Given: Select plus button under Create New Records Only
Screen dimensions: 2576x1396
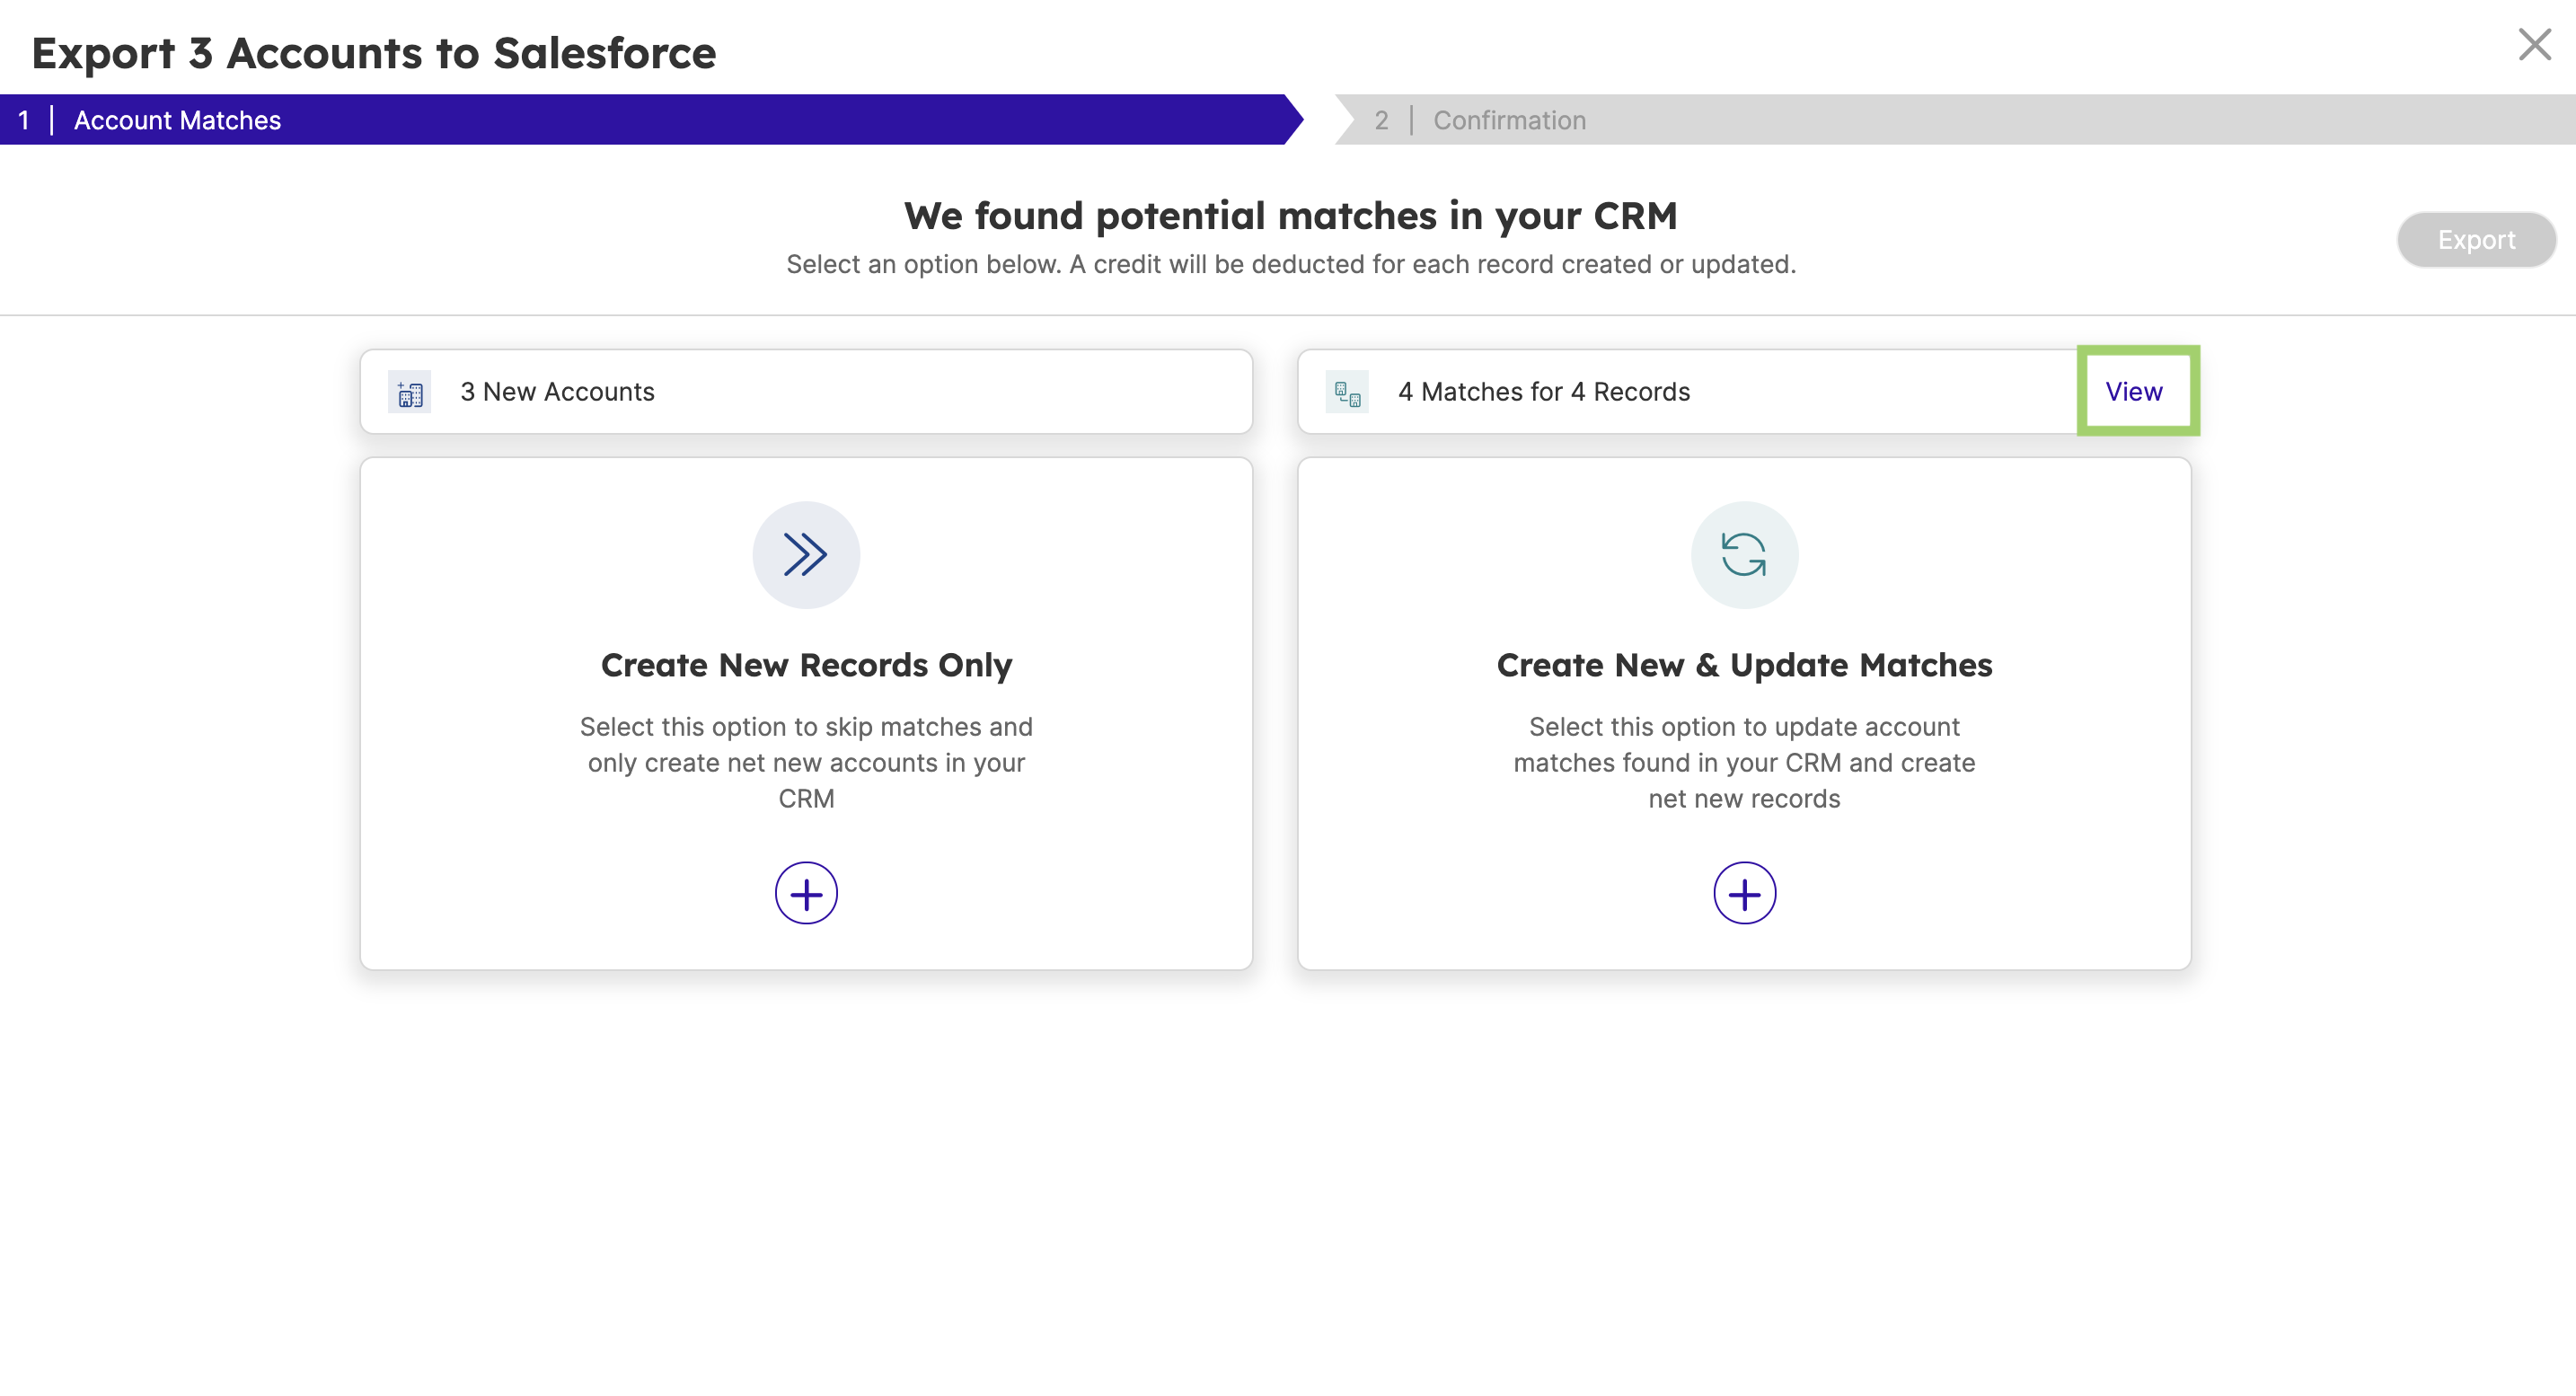Looking at the screenshot, I should [806, 893].
